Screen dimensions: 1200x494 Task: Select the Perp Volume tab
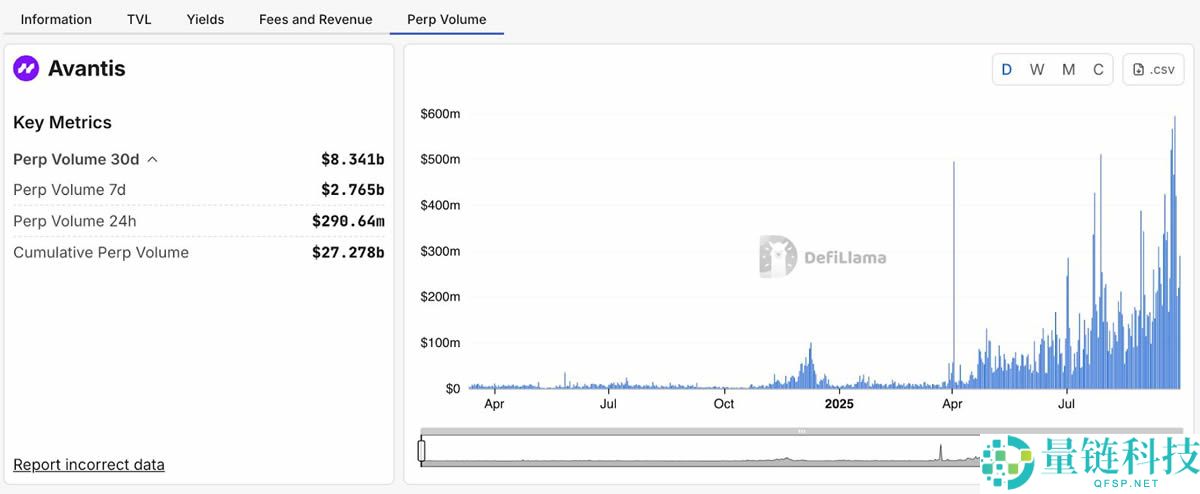[x=446, y=19]
